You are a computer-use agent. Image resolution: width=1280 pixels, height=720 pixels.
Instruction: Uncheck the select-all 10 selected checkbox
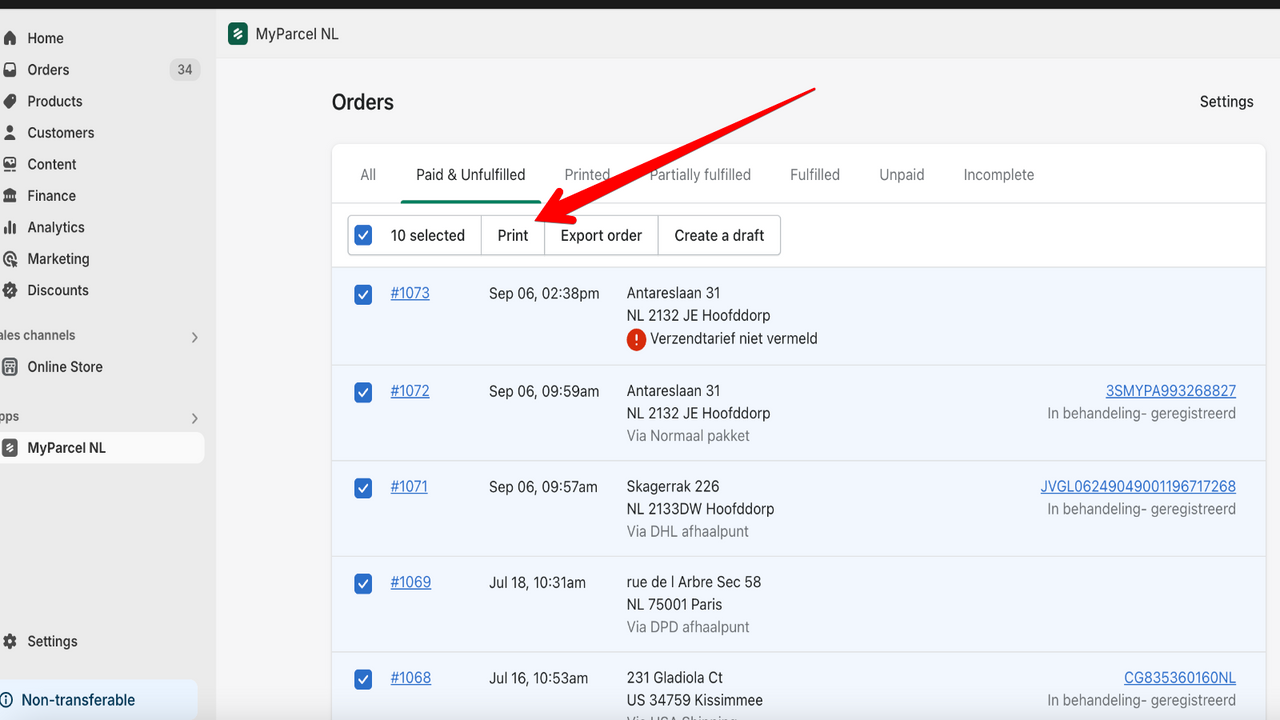(363, 235)
